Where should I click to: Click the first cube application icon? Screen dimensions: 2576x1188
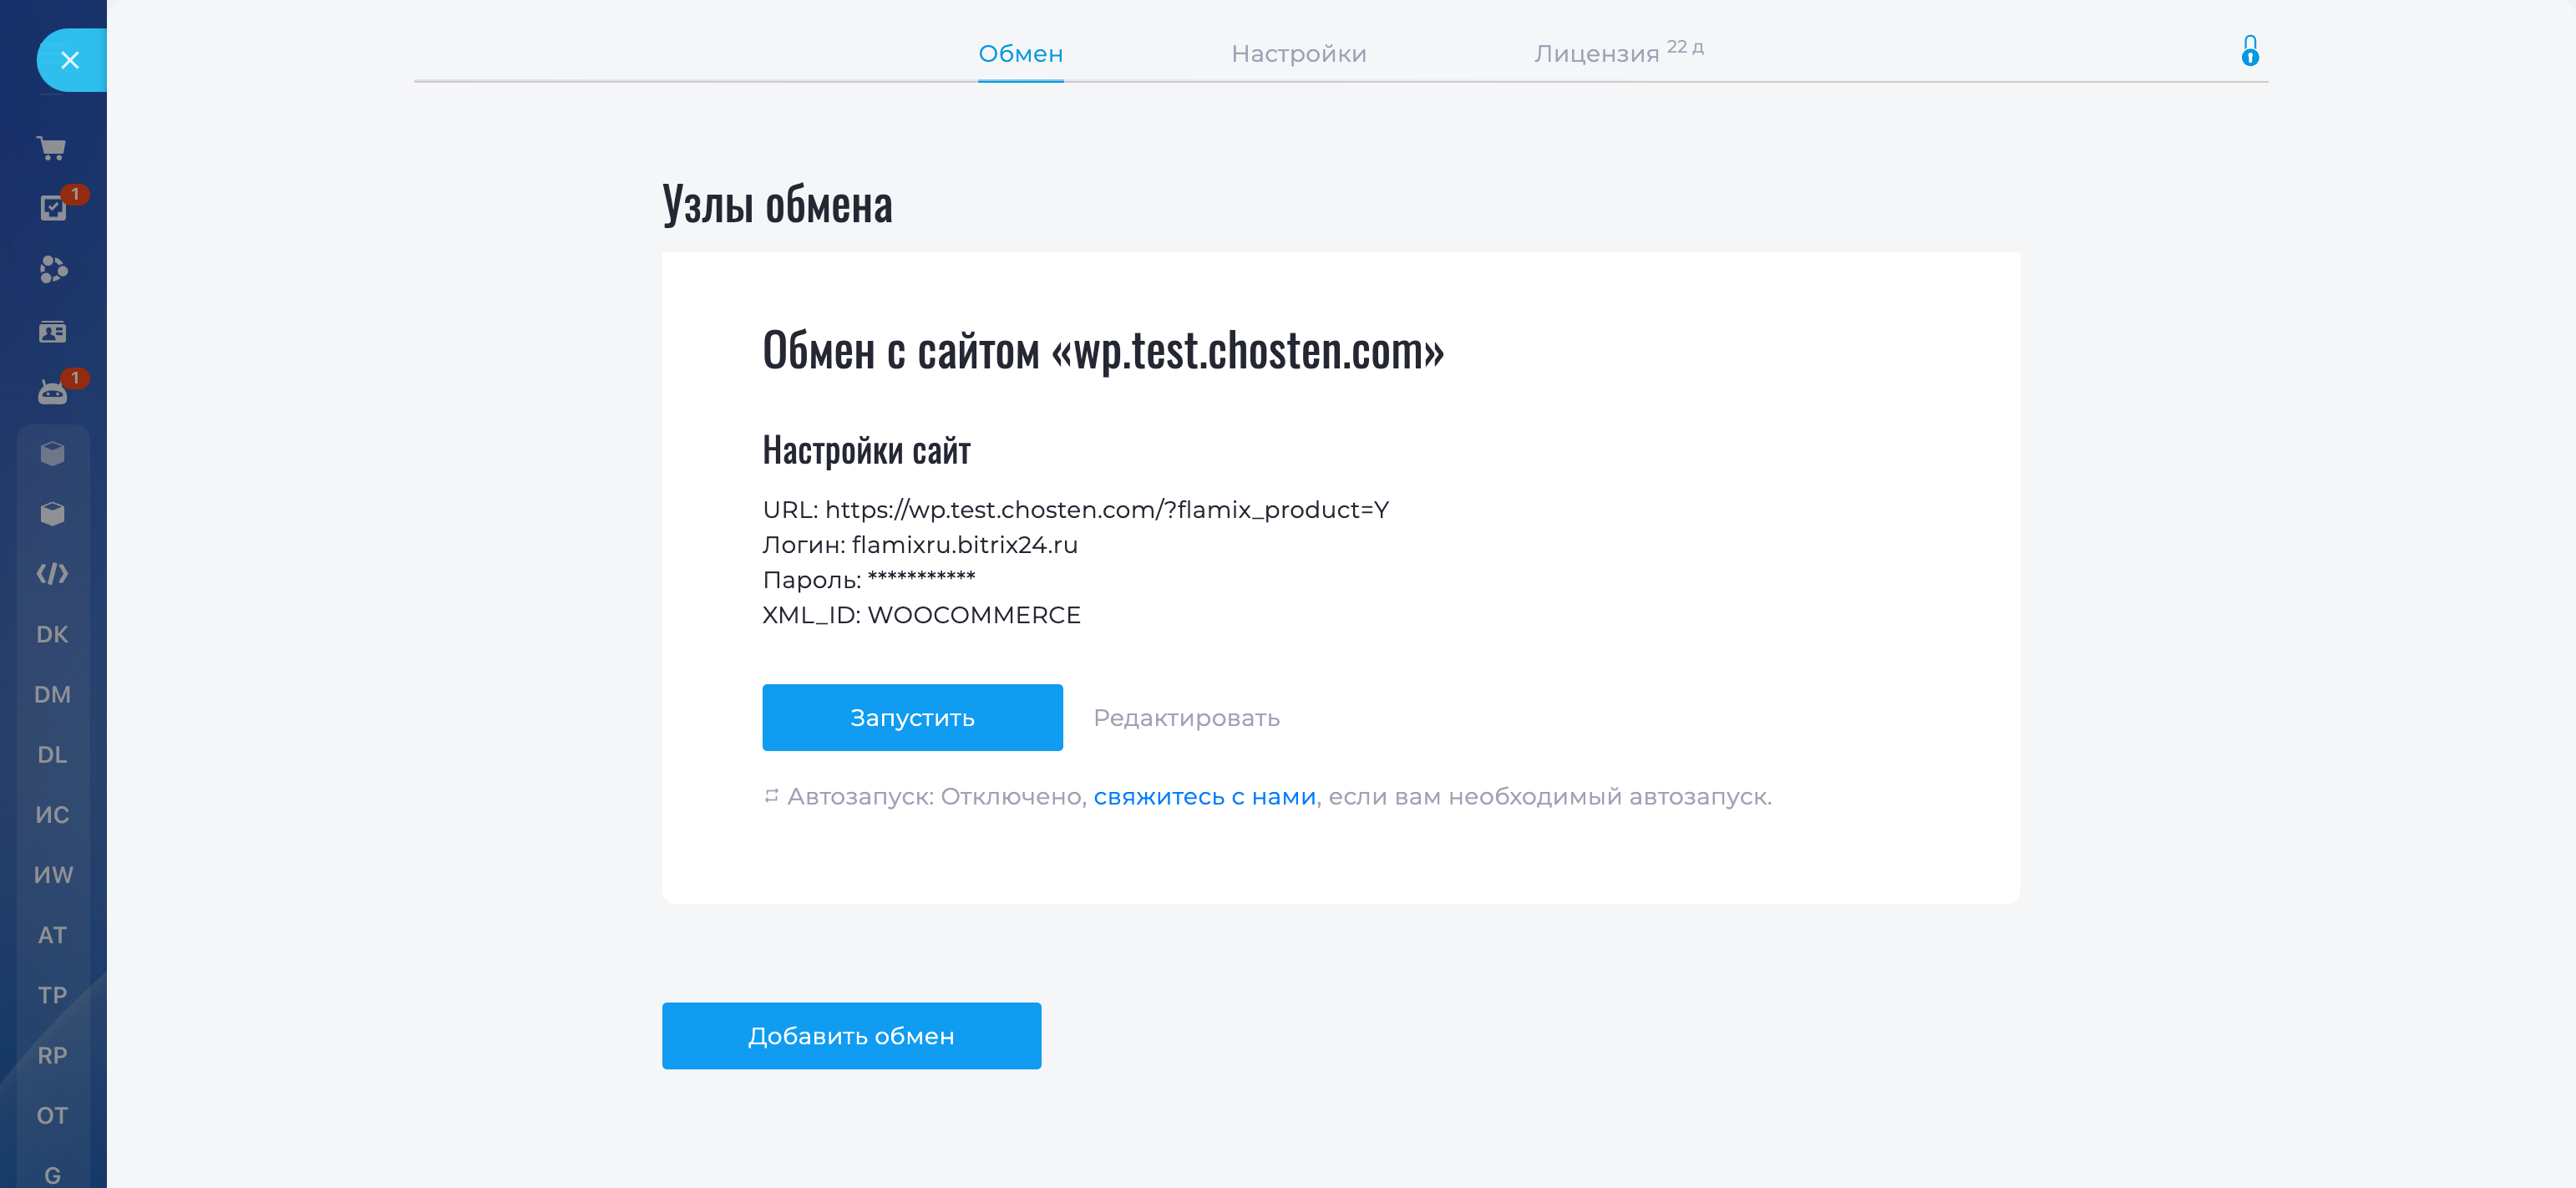click(52, 453)
